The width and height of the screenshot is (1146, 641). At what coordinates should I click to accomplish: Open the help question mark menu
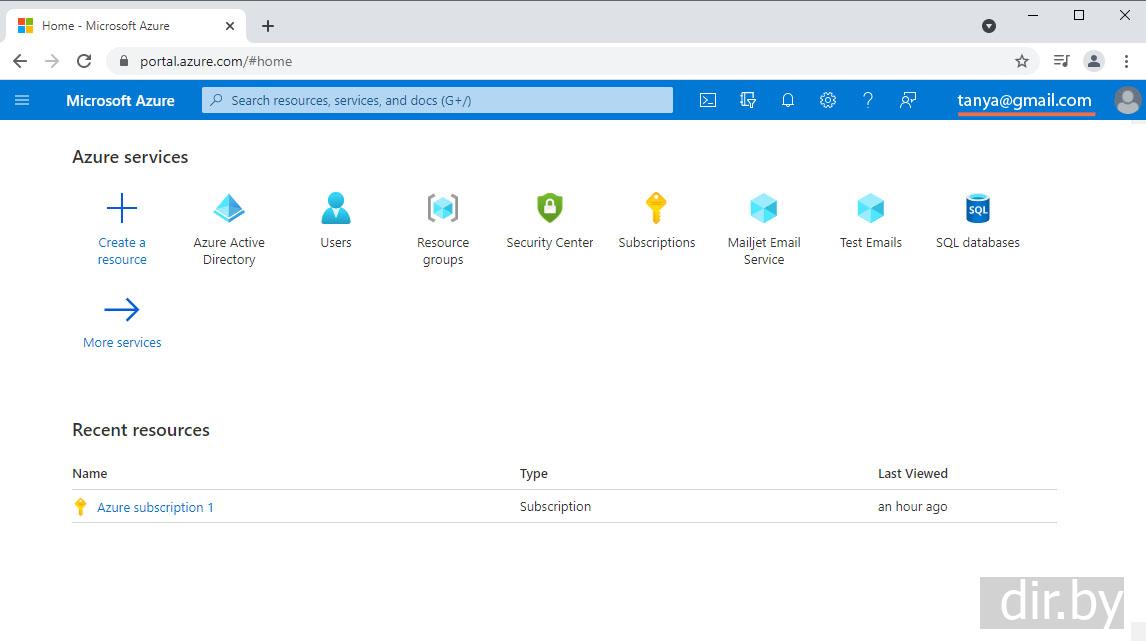coord(868,100)
